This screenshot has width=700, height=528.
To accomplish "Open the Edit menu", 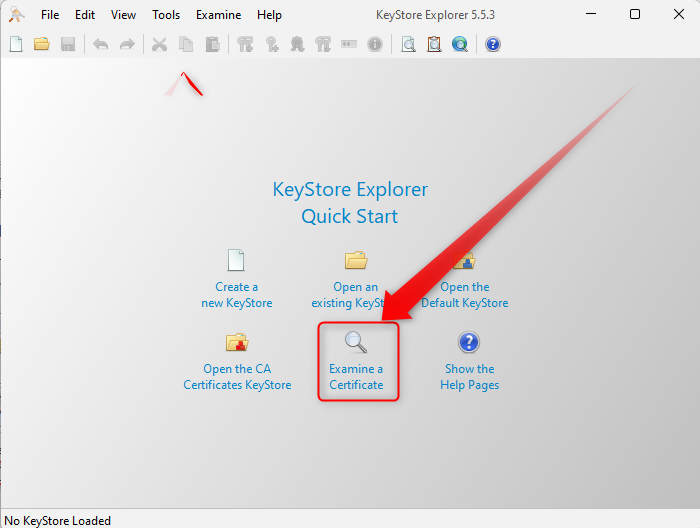I will (85, 15).
